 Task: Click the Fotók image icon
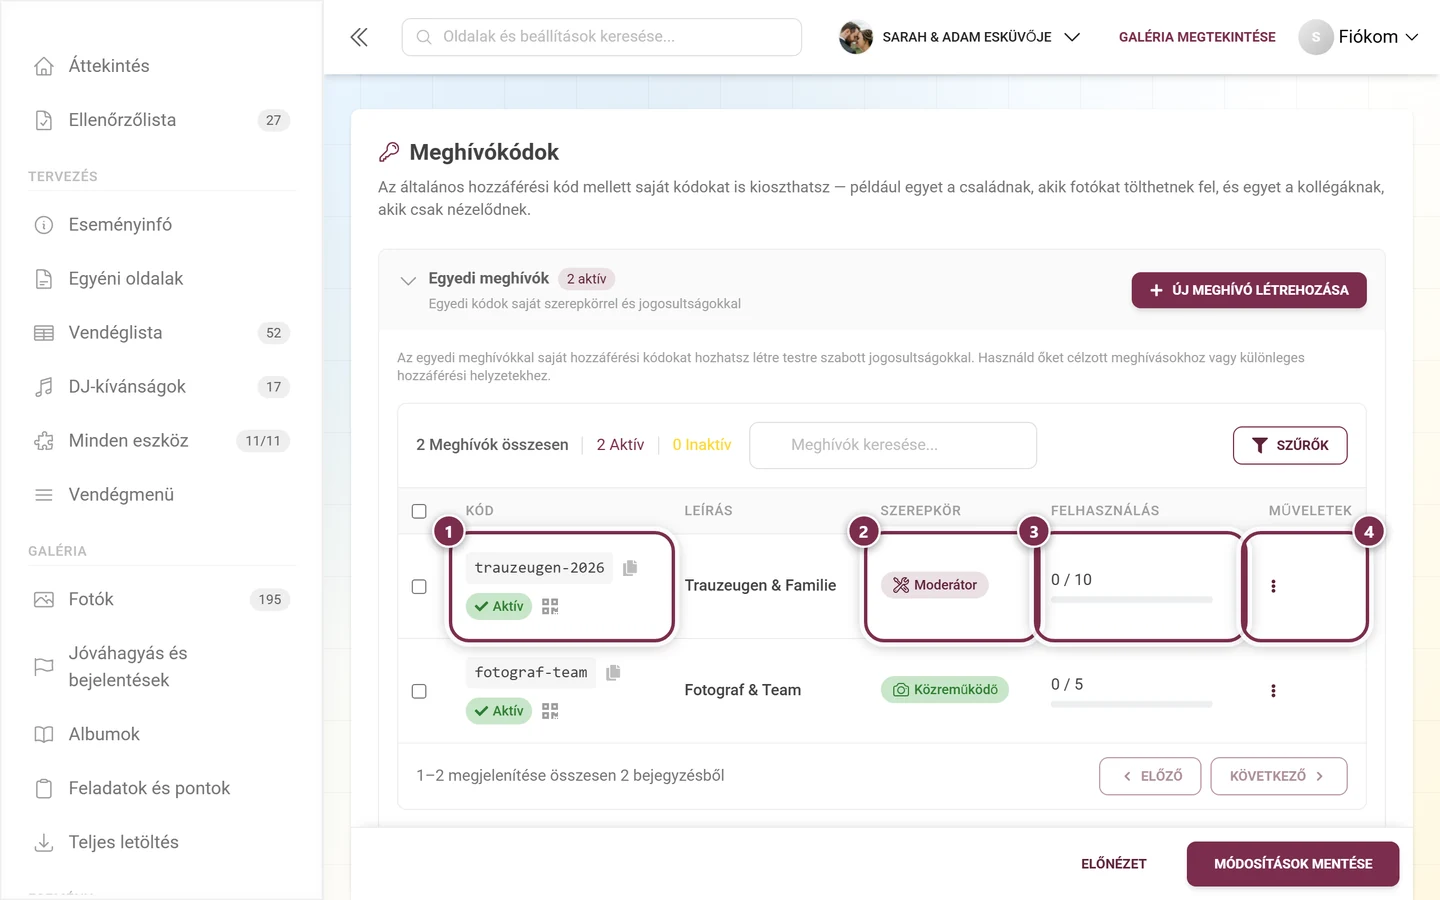[x=44, y=600]
